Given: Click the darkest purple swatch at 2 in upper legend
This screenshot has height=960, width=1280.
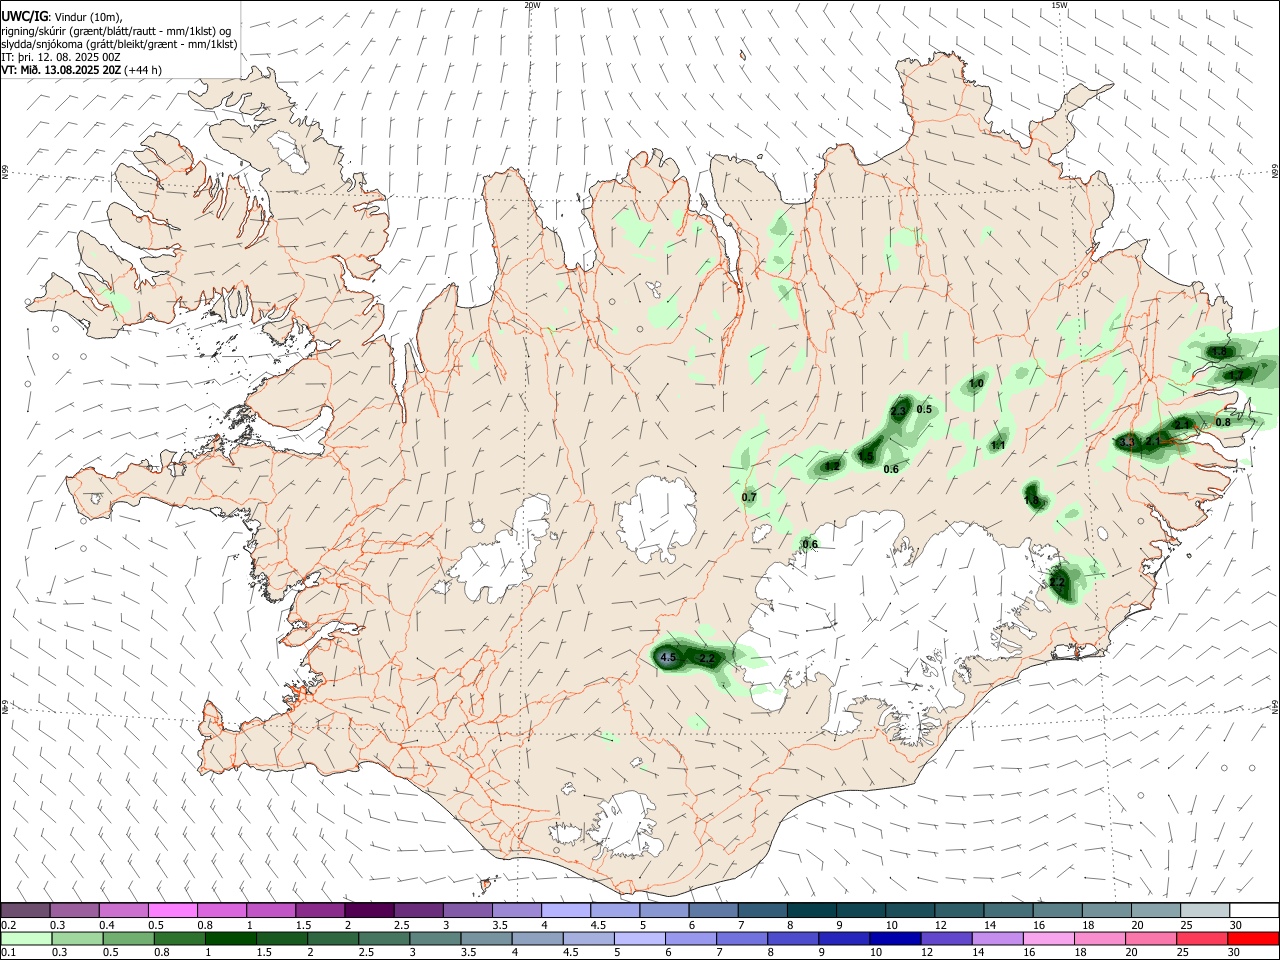Looking at the screenshot, I should click(x=368, y=910).
